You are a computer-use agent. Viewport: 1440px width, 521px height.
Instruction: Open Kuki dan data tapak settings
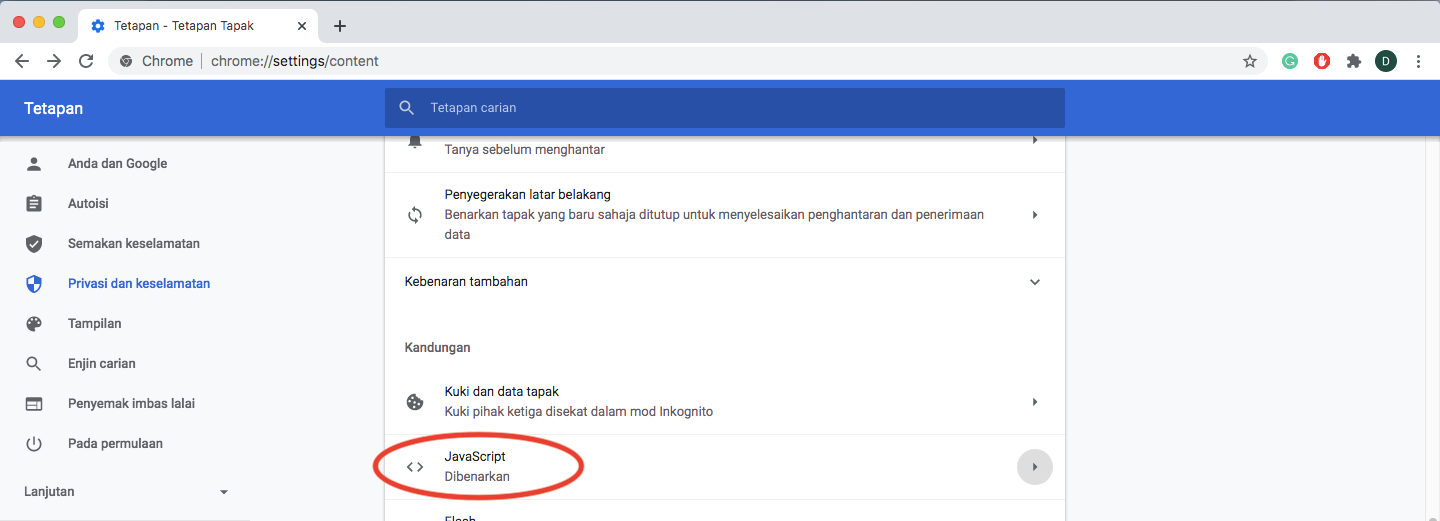tap(725, 402)
